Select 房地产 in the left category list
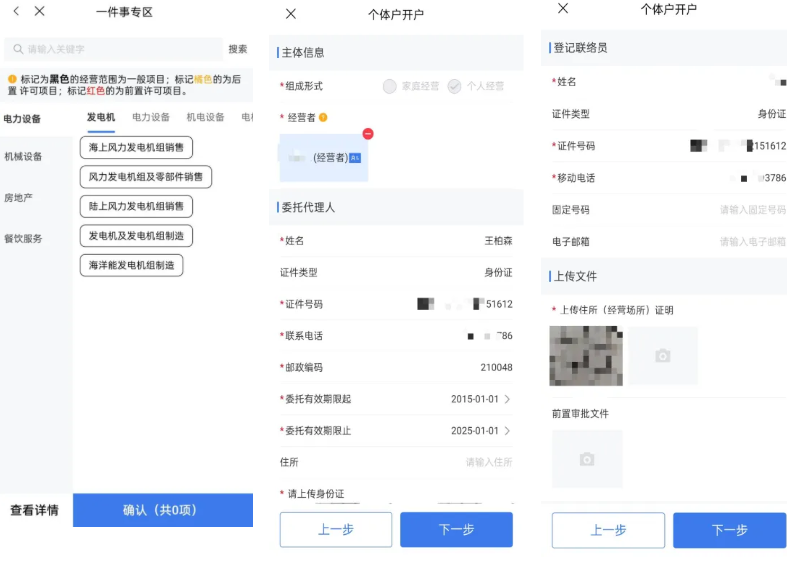Image resolution: width=787 pixels, height=562 pixels. [18, 198]
